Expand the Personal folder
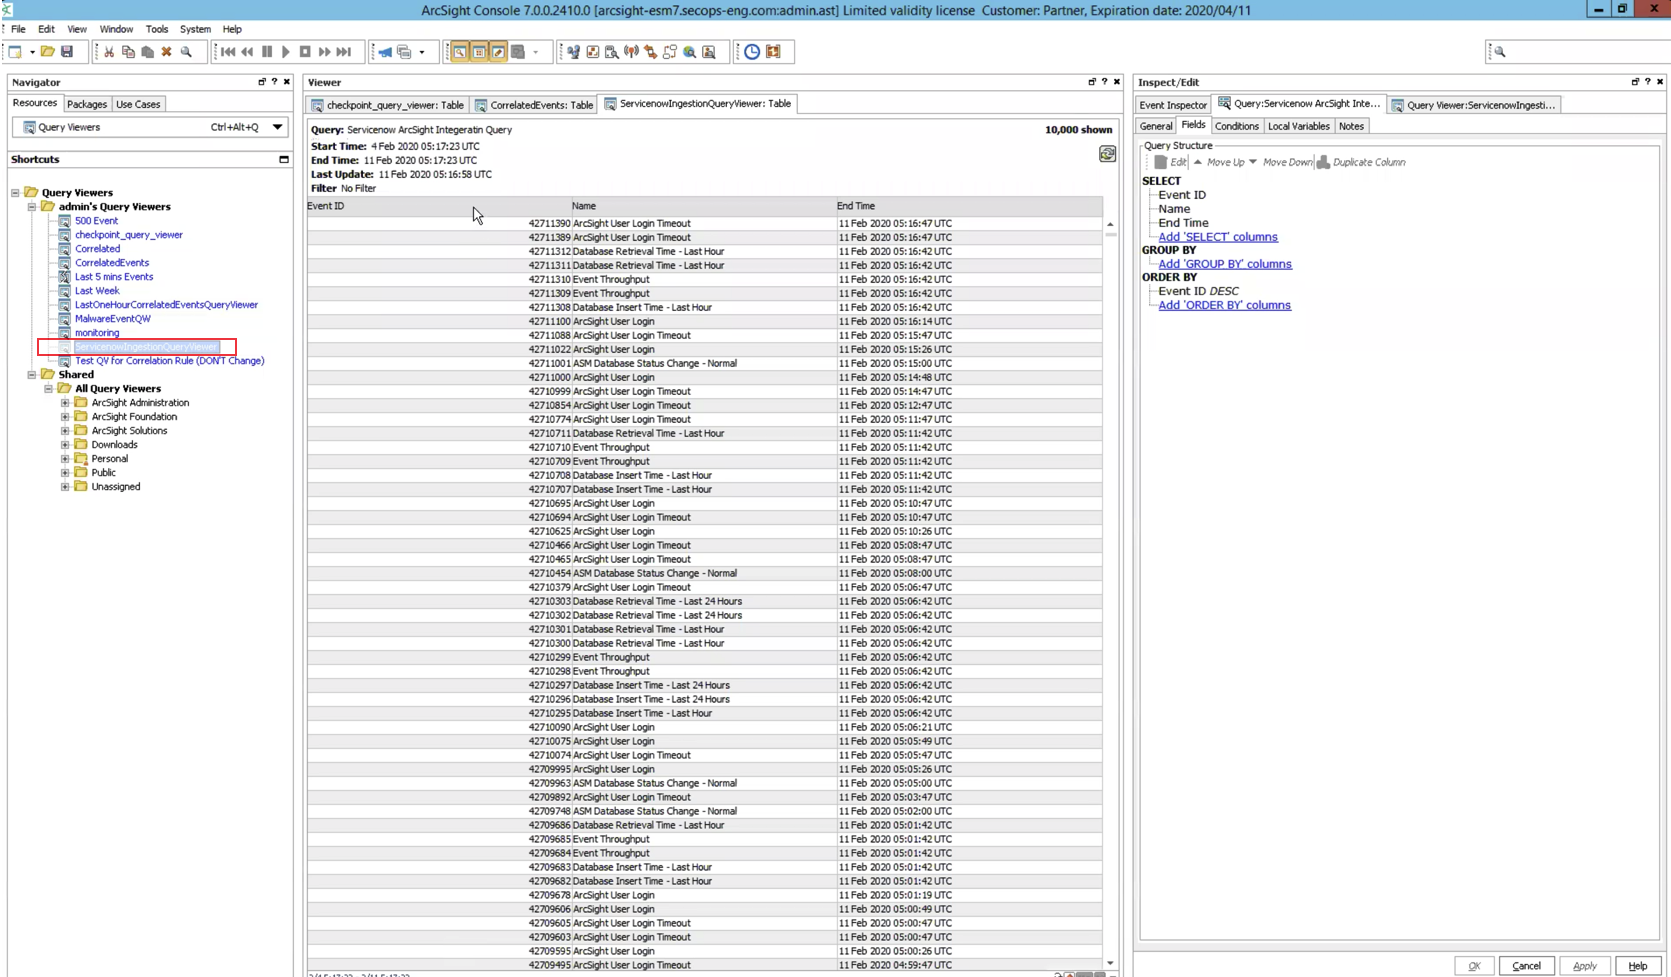This screenshot has height=977, width=1671. click(65, 459)
